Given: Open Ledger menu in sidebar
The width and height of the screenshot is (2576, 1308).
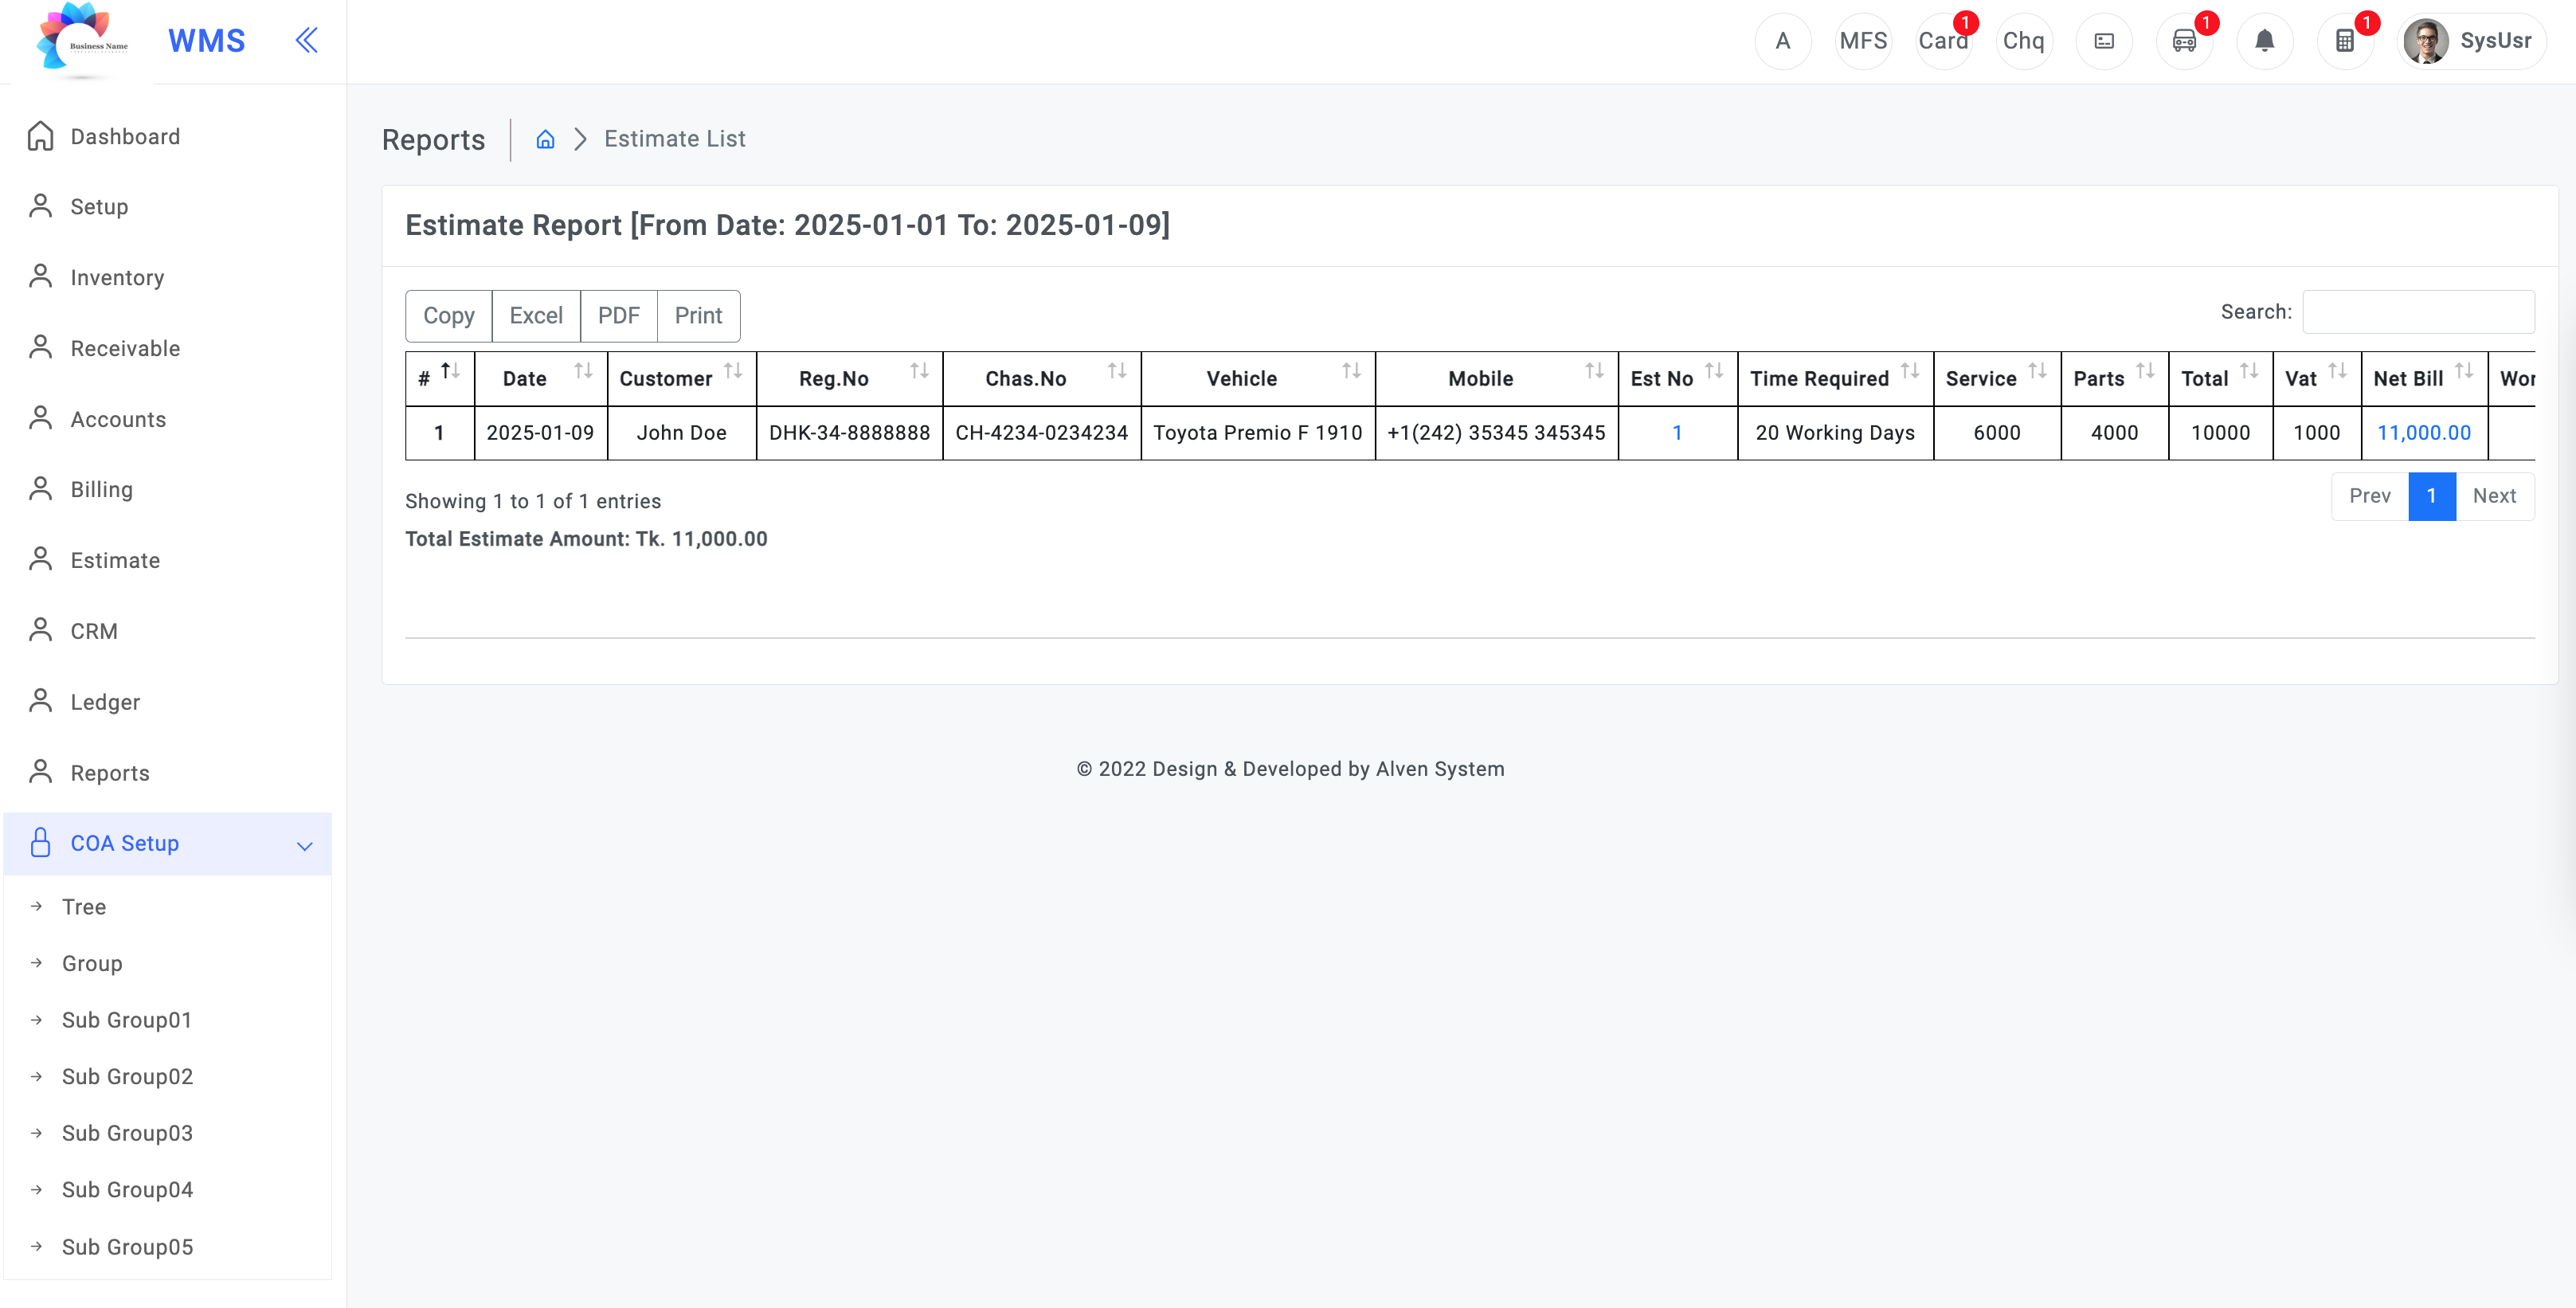Looking at the screenshot, I should [167, 702].
